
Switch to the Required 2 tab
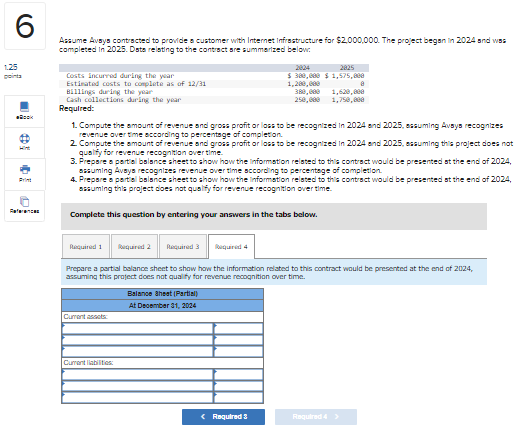click(x=134, y=247)
